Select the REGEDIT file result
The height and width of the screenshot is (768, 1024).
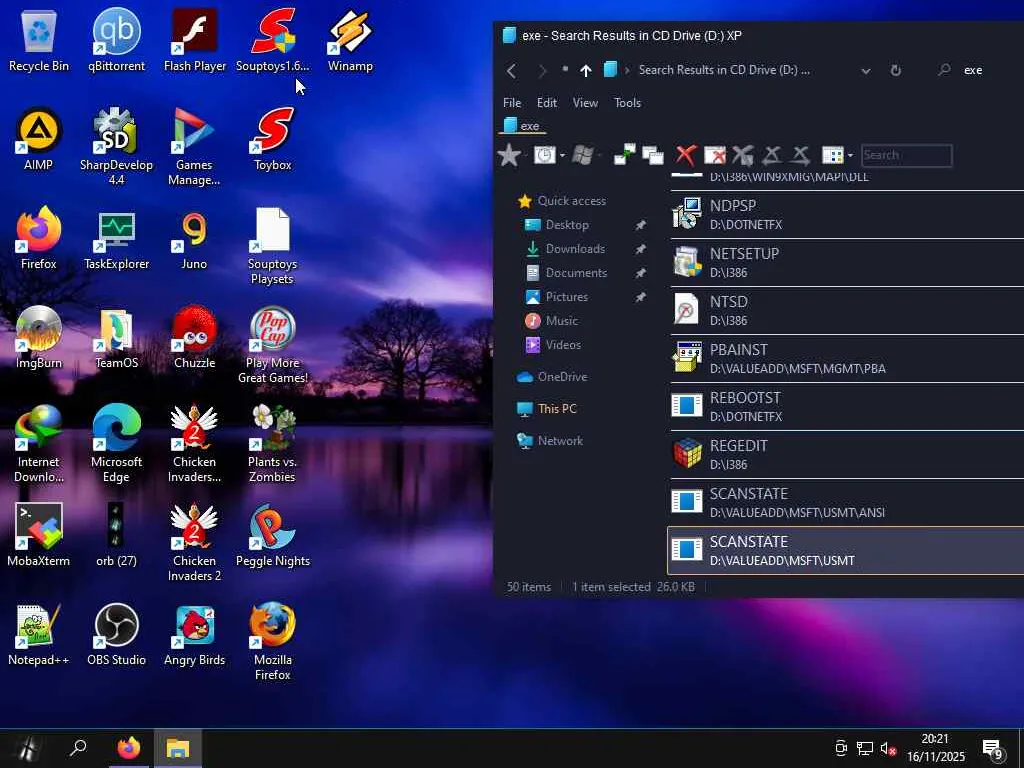[847, 455]
